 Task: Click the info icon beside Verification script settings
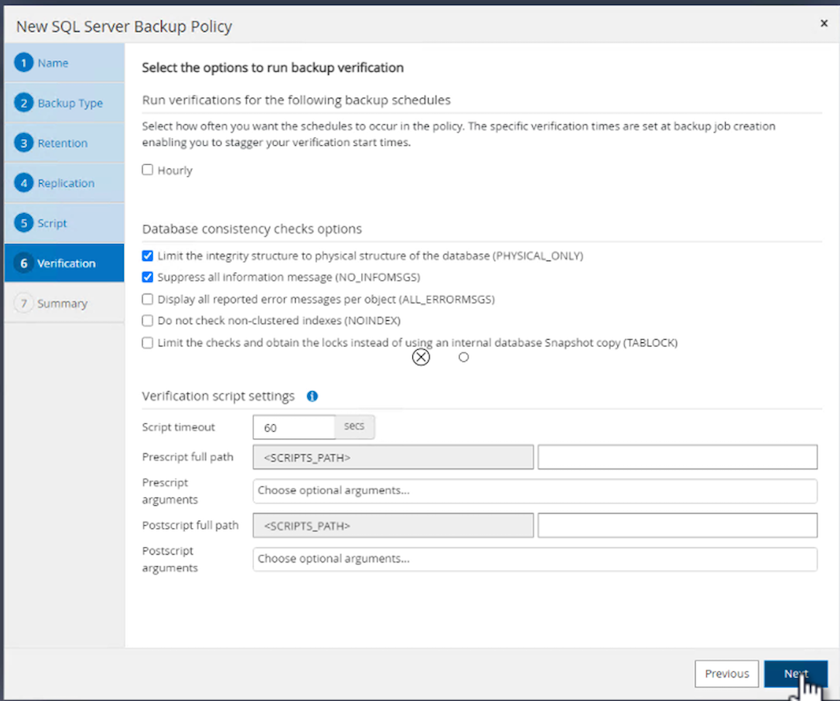(x=312, y=396)
